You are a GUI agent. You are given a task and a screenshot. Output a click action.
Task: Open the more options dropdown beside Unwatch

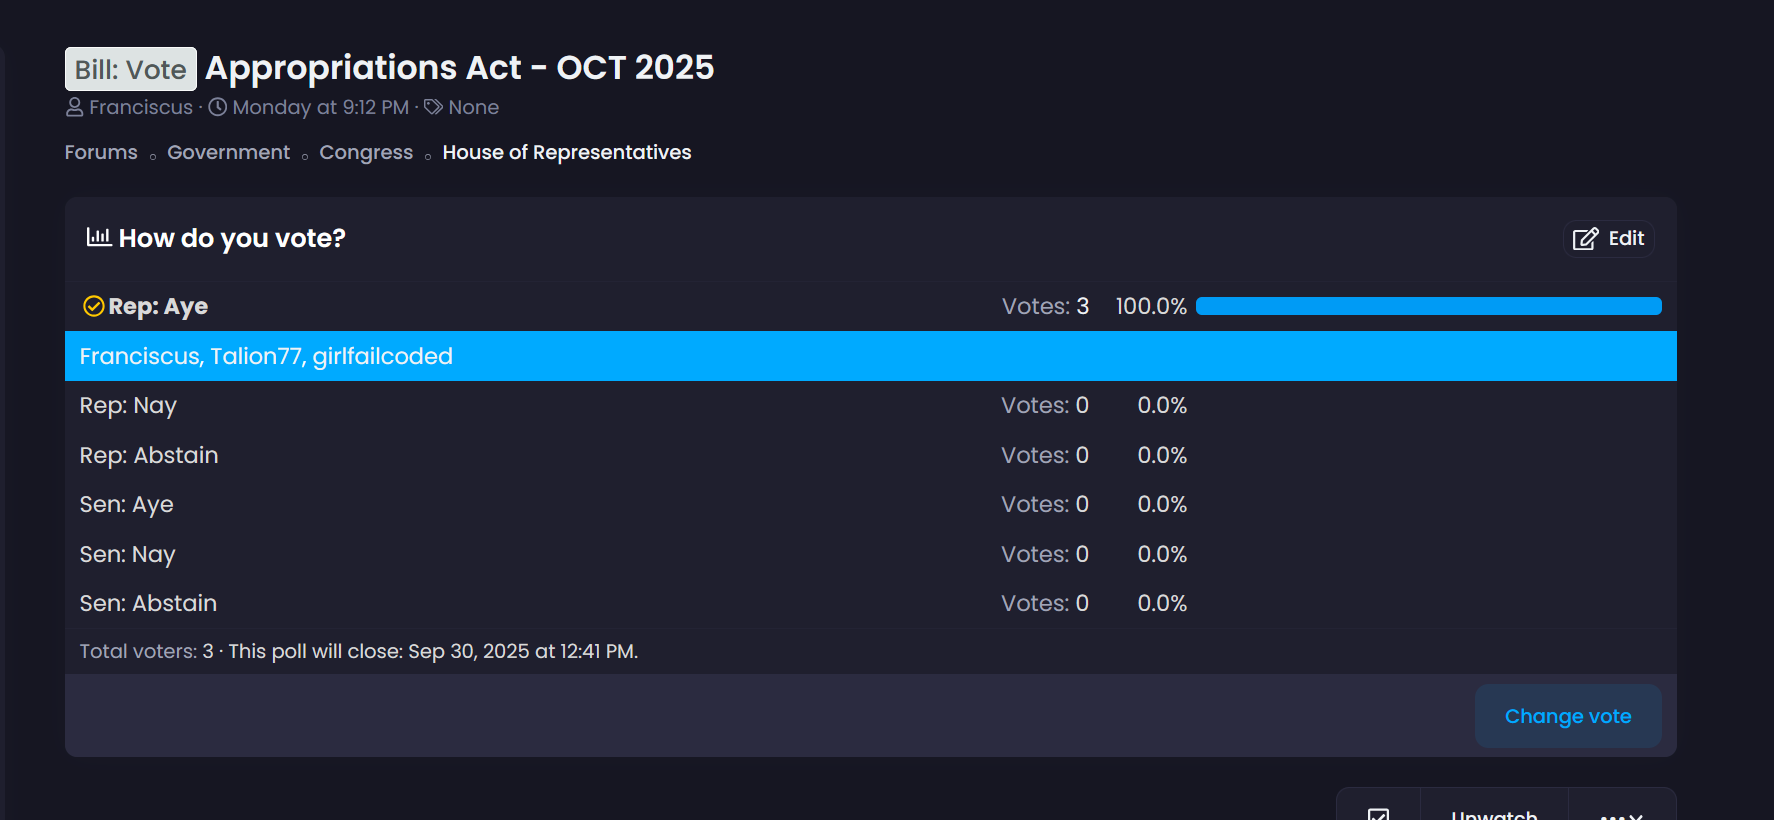point(1621,814)
